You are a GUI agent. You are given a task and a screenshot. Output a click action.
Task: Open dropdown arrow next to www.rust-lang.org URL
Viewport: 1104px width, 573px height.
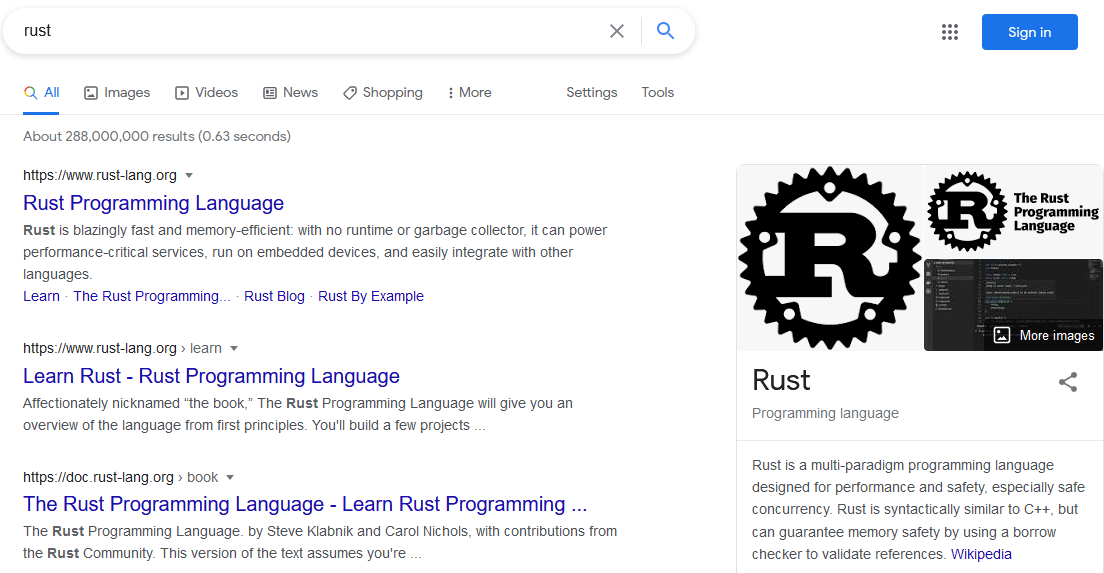tap(189, 175)
